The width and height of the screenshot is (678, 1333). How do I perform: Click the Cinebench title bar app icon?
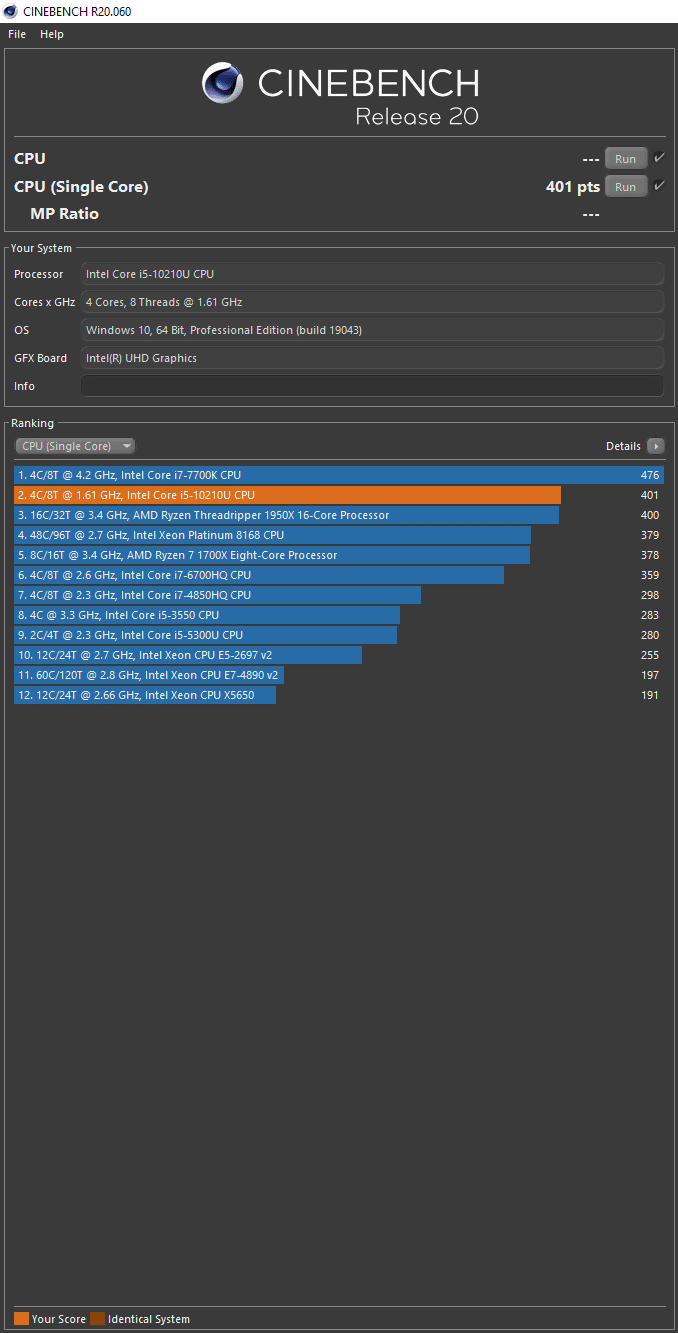pos(12,11)
